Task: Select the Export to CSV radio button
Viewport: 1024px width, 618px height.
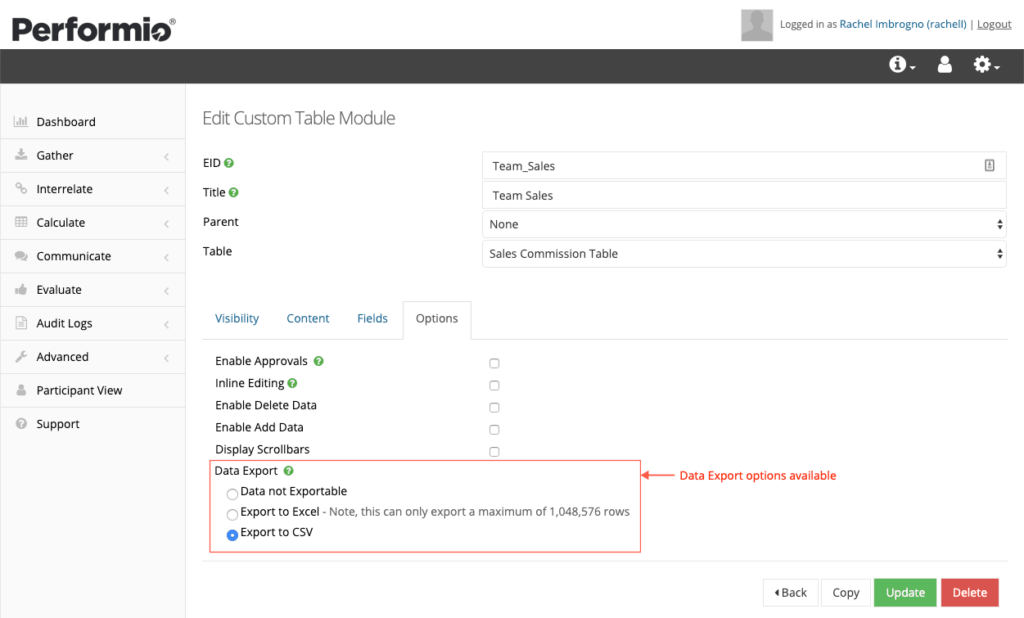Action: click(232, 535)
